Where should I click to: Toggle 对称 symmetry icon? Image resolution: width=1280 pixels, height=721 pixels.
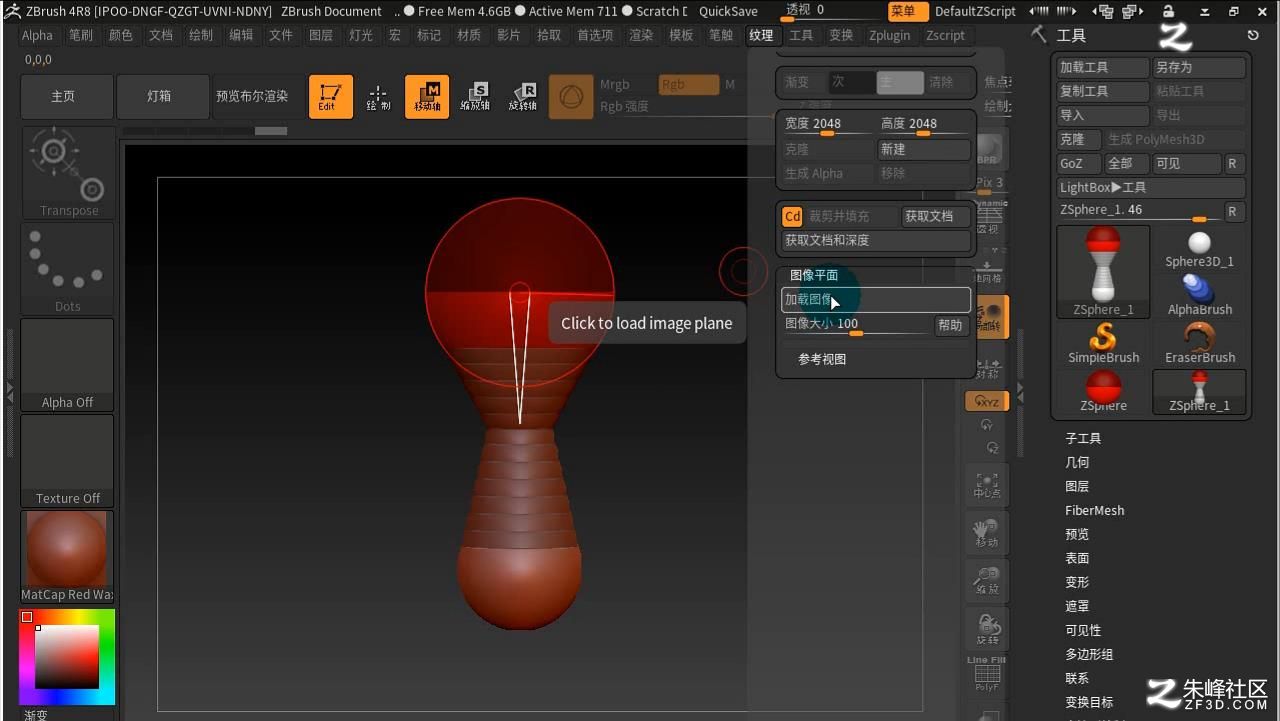point(987,368)
